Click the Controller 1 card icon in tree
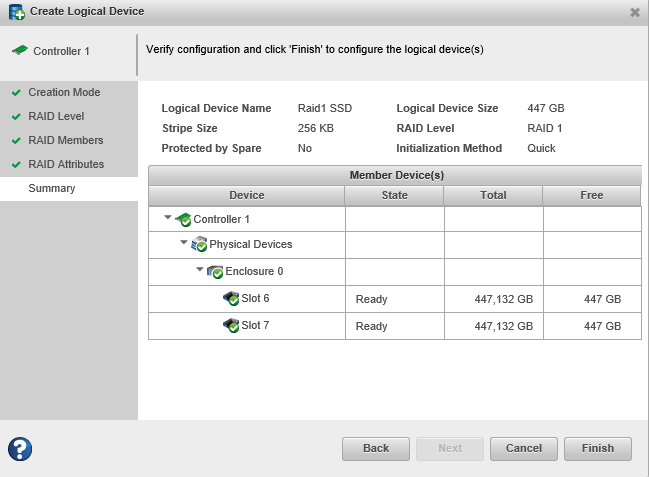The height and width of the screenshot is (477, 649). [183, 219]
